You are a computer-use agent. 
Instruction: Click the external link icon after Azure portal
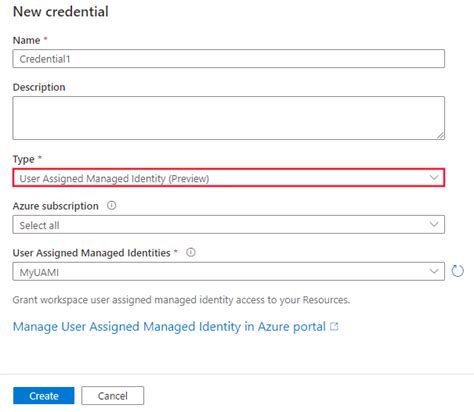tap(334, 326)
